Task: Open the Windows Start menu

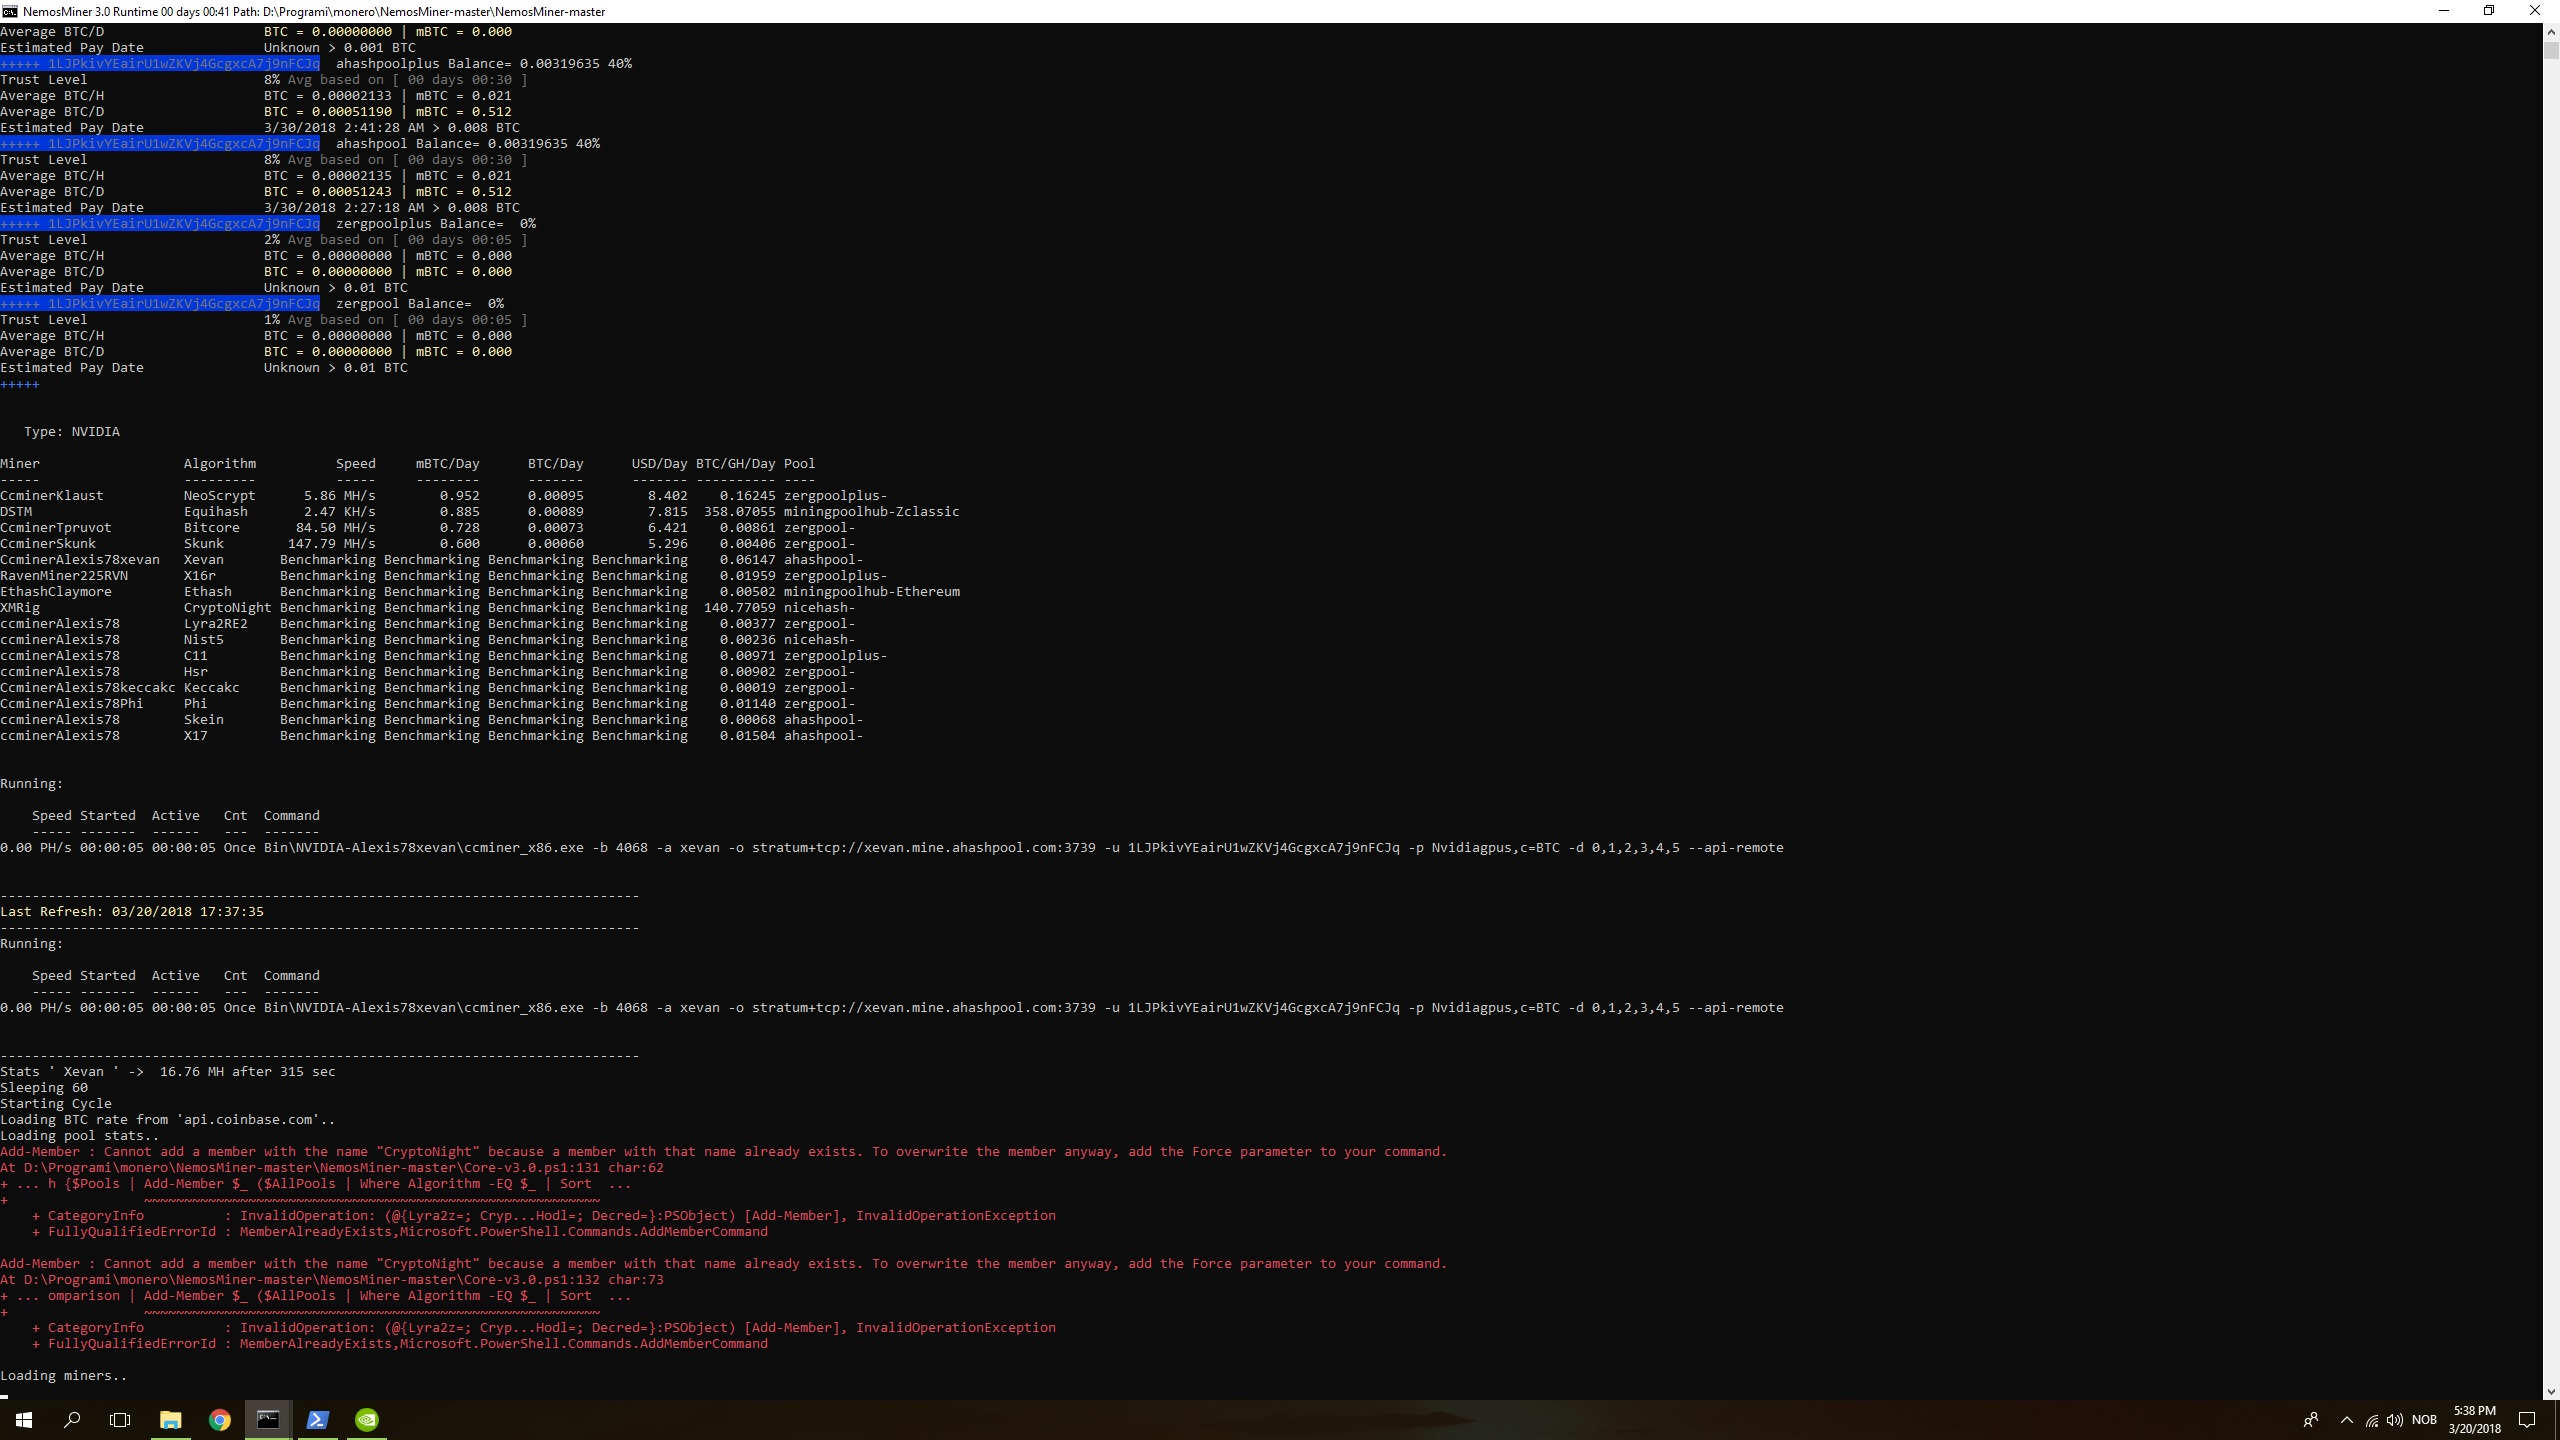Action: [x=23, y=1420]
